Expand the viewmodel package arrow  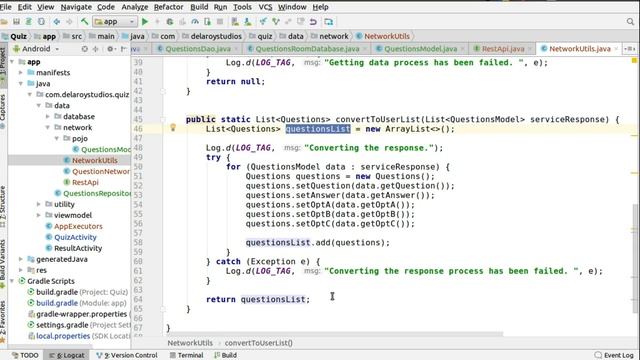pos(39,215)
